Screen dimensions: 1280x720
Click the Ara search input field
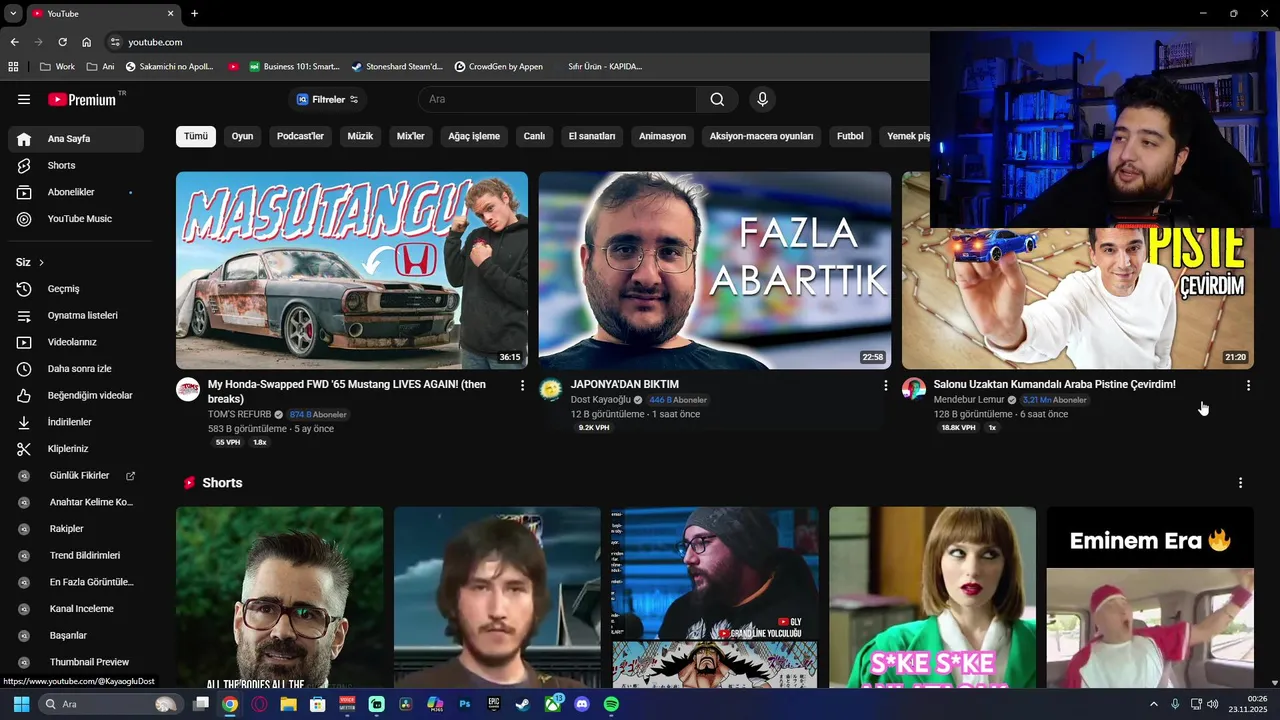pos(557,99)
